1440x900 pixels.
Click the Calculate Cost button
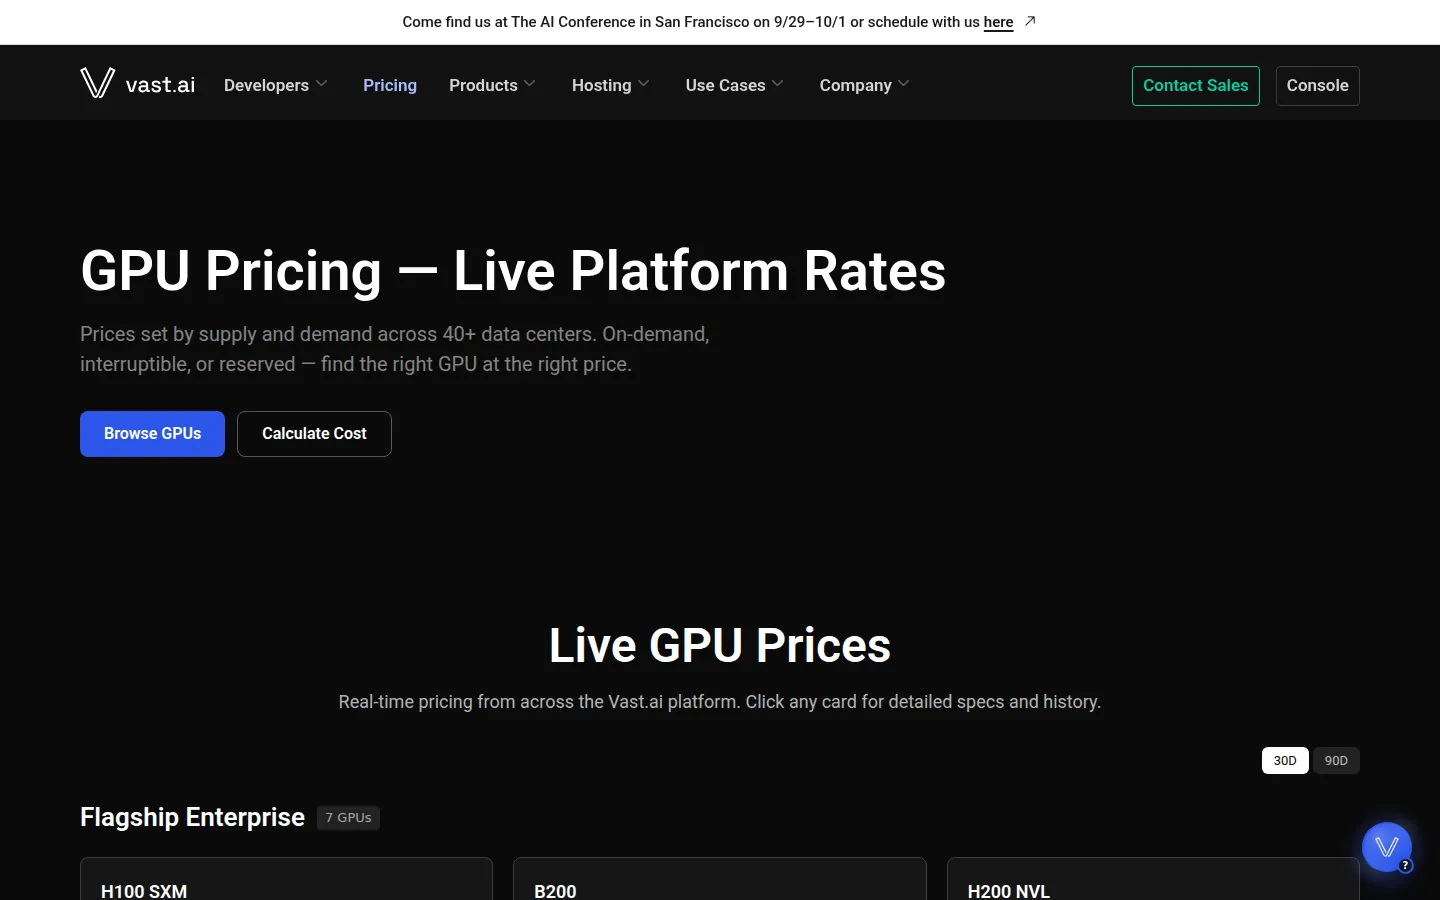[314, 434]
